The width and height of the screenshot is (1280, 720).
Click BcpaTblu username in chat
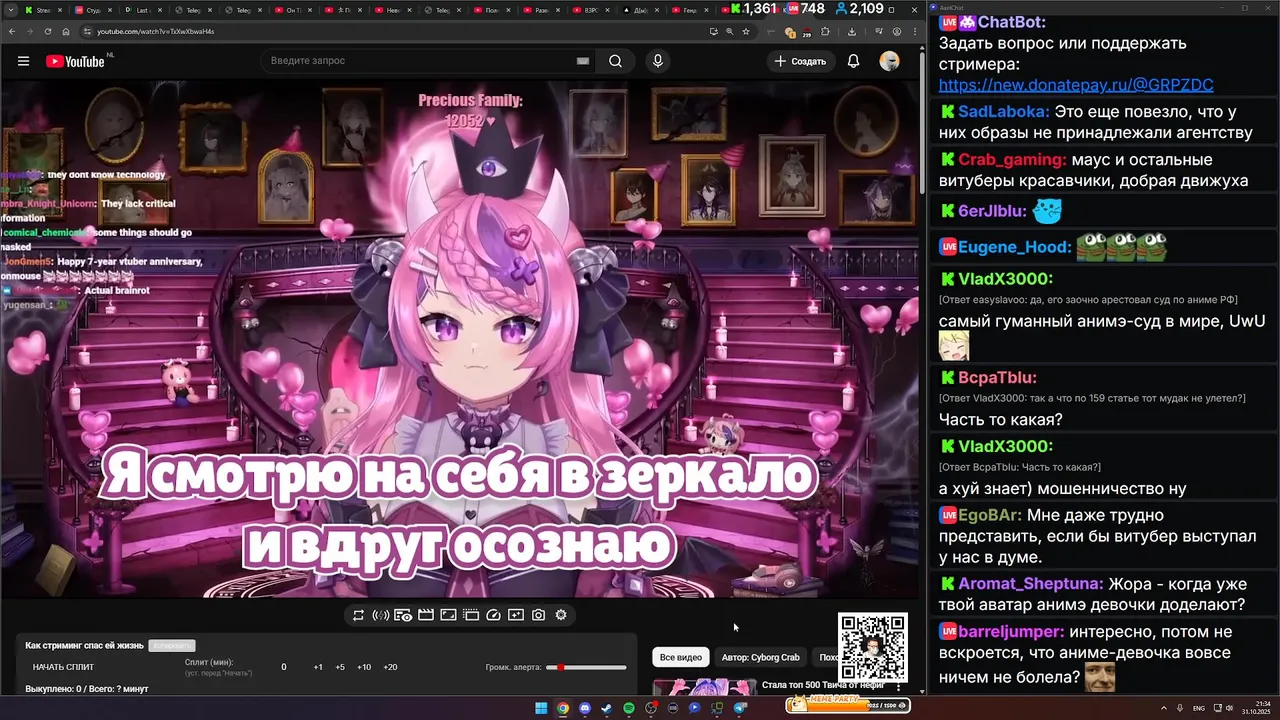pyautogui.click(x=997, y=378)
